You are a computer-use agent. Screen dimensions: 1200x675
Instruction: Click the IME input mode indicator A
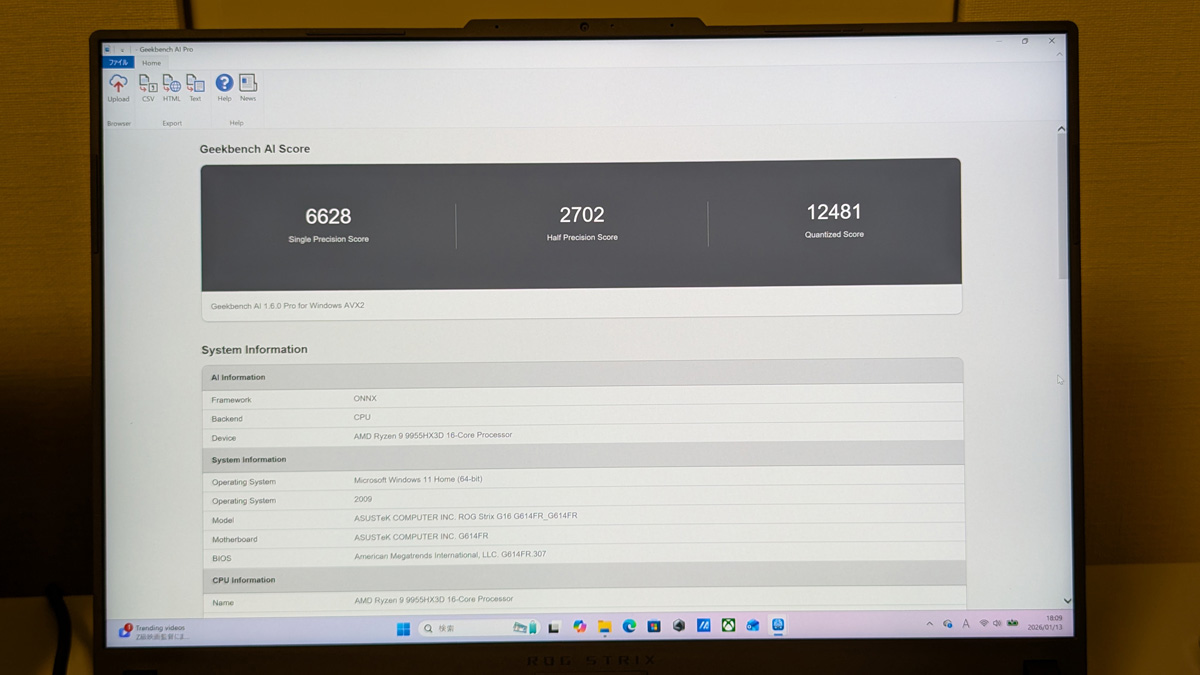pyautogui.click(x=966, y=624)
